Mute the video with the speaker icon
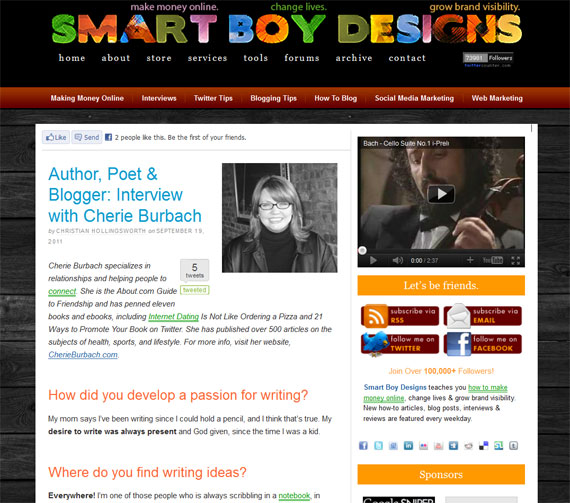This screenshot has width=570, height=503. (x=398, y=260)
